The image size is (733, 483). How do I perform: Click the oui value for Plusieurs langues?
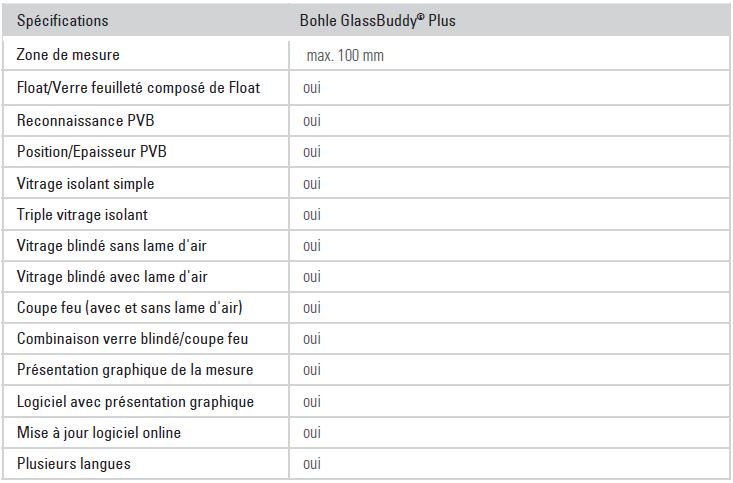click(312, 464)
